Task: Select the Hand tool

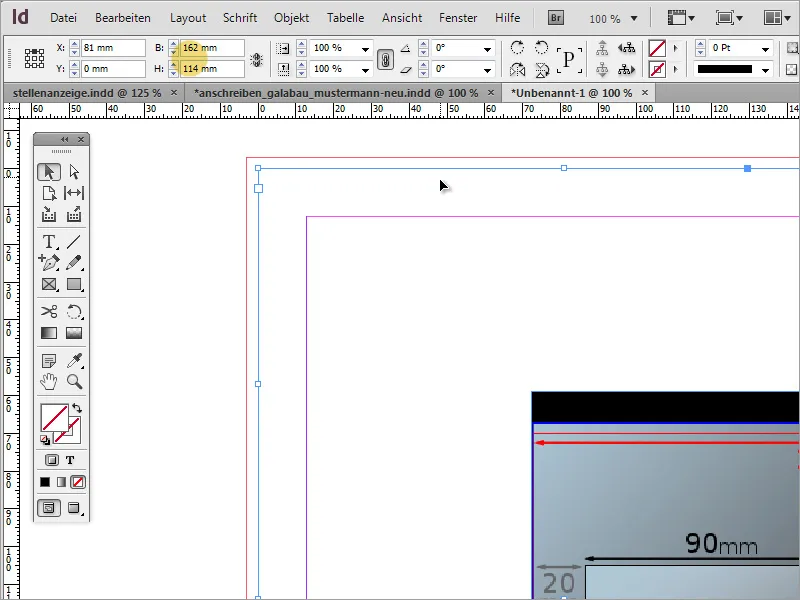Action: [x=49, y=382]
